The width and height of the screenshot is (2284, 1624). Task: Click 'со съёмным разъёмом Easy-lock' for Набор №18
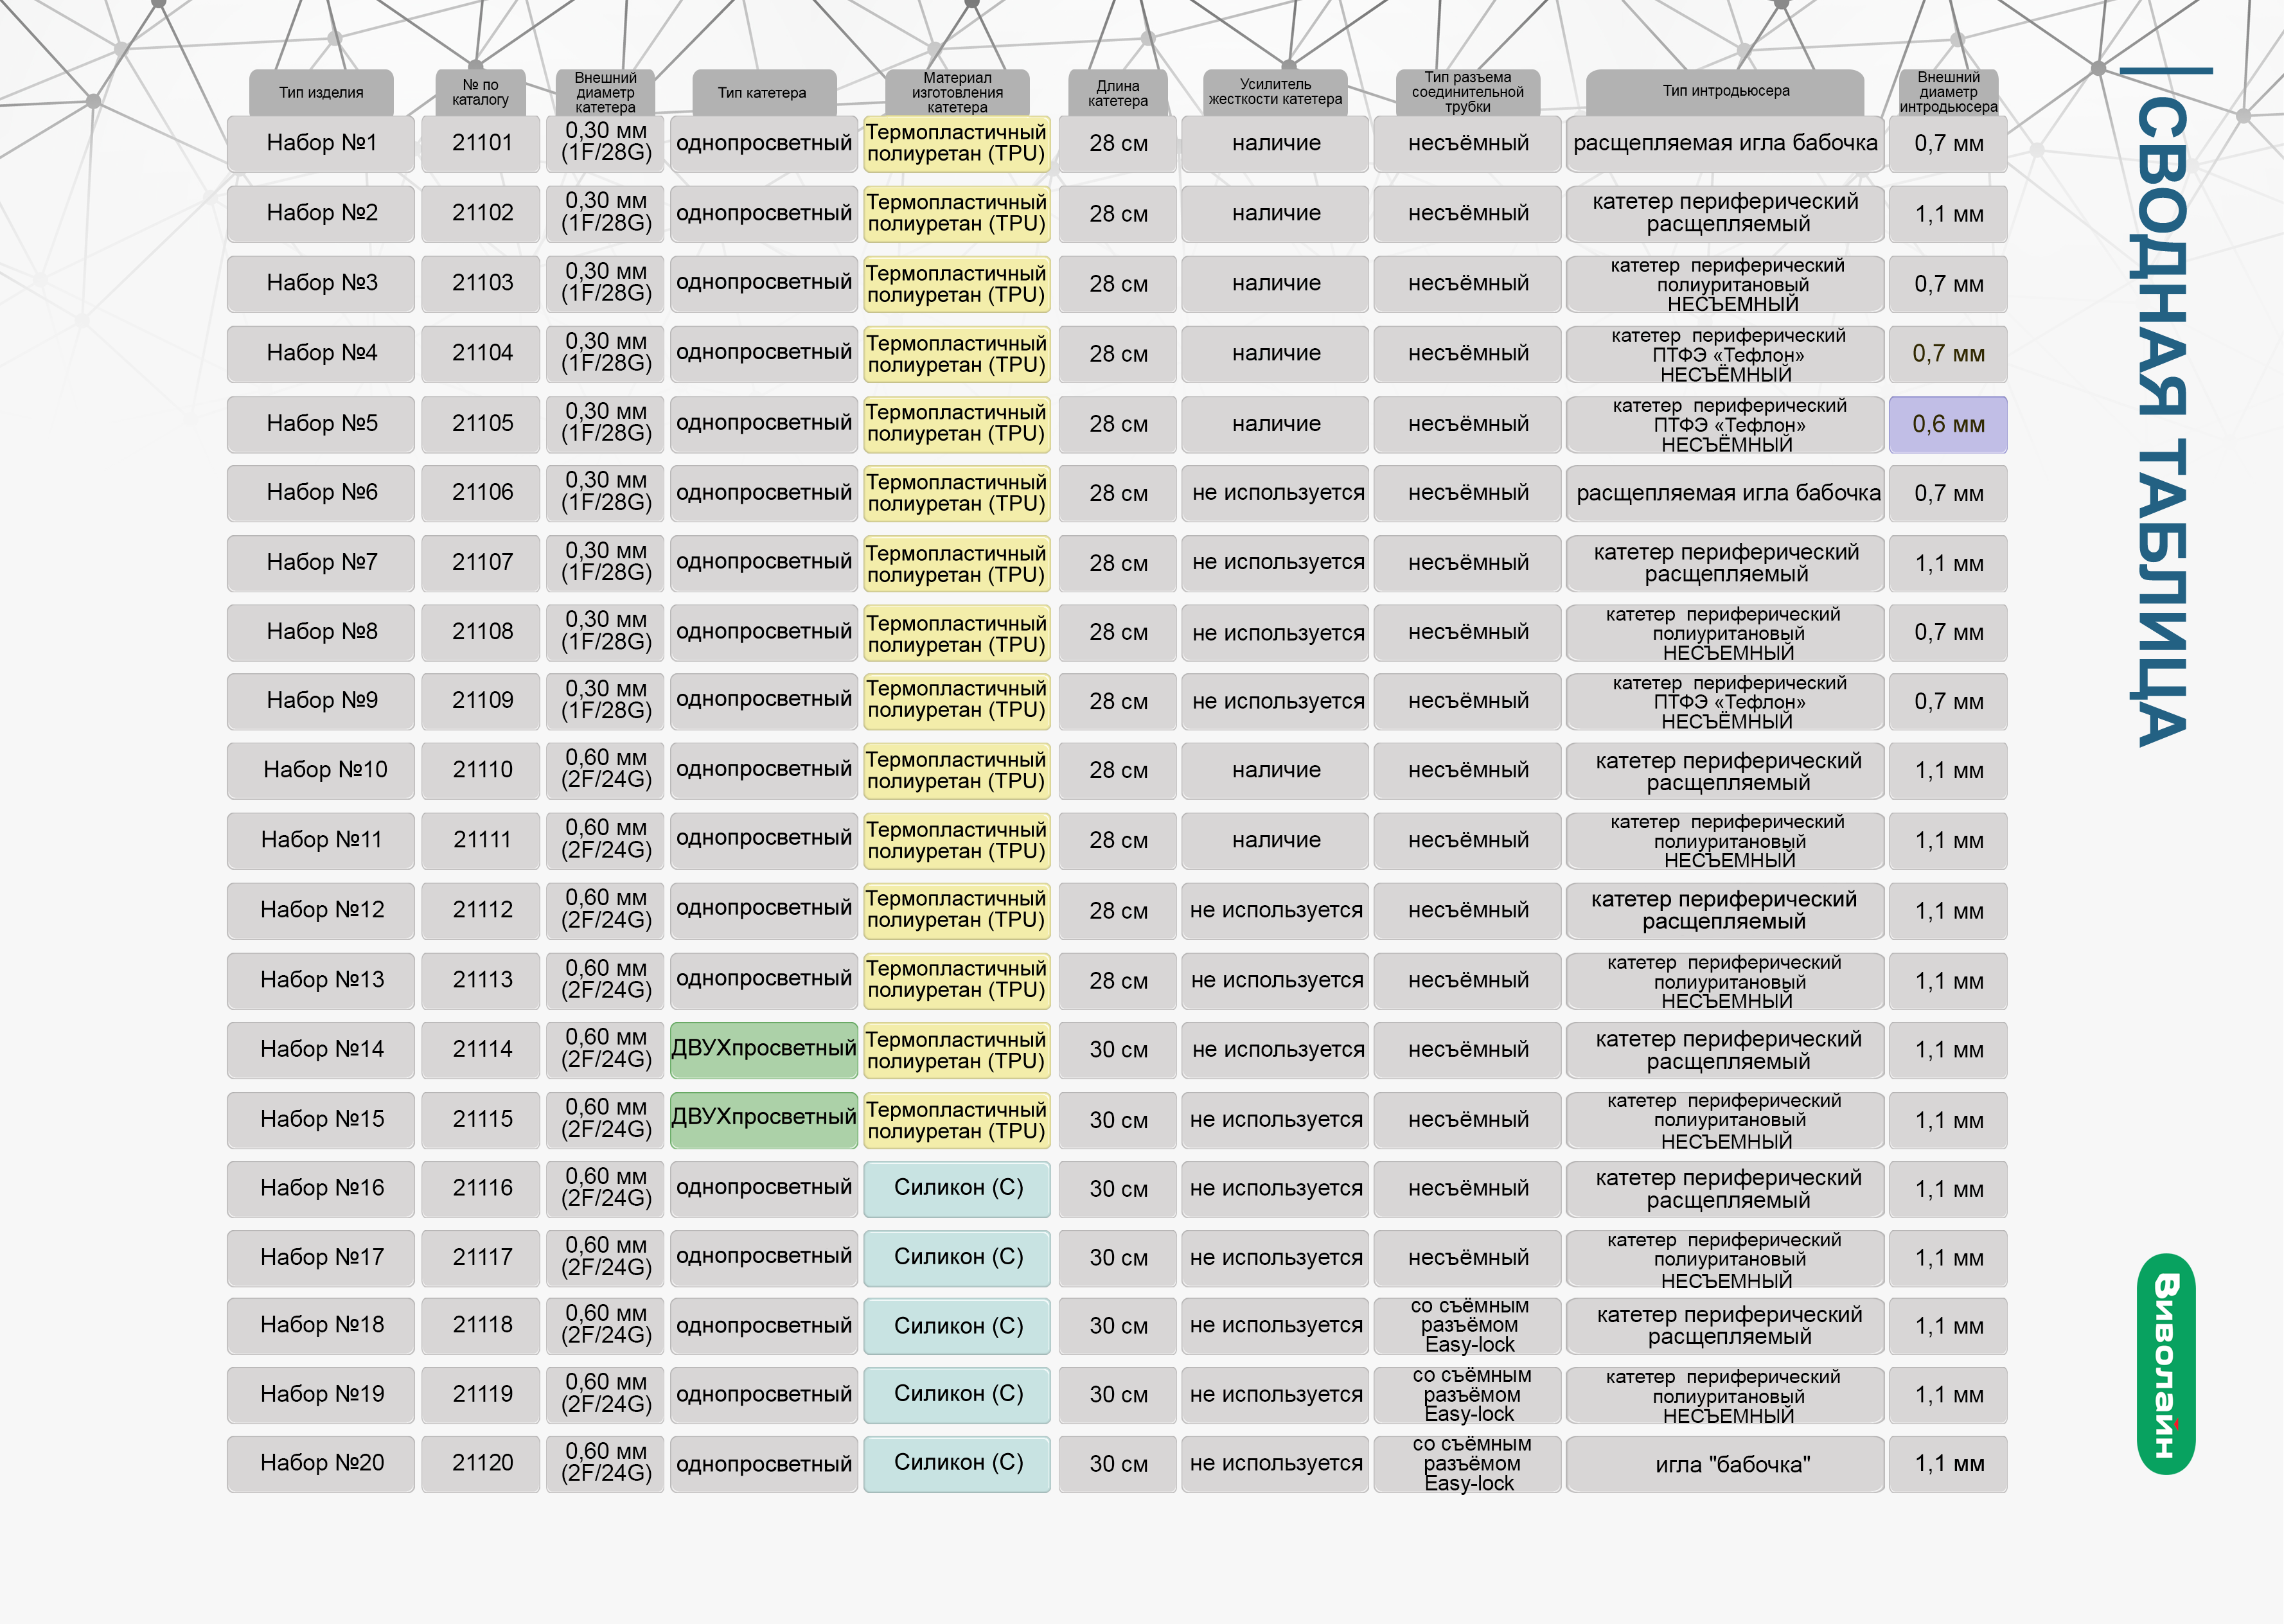(x=1468, y=1326)
